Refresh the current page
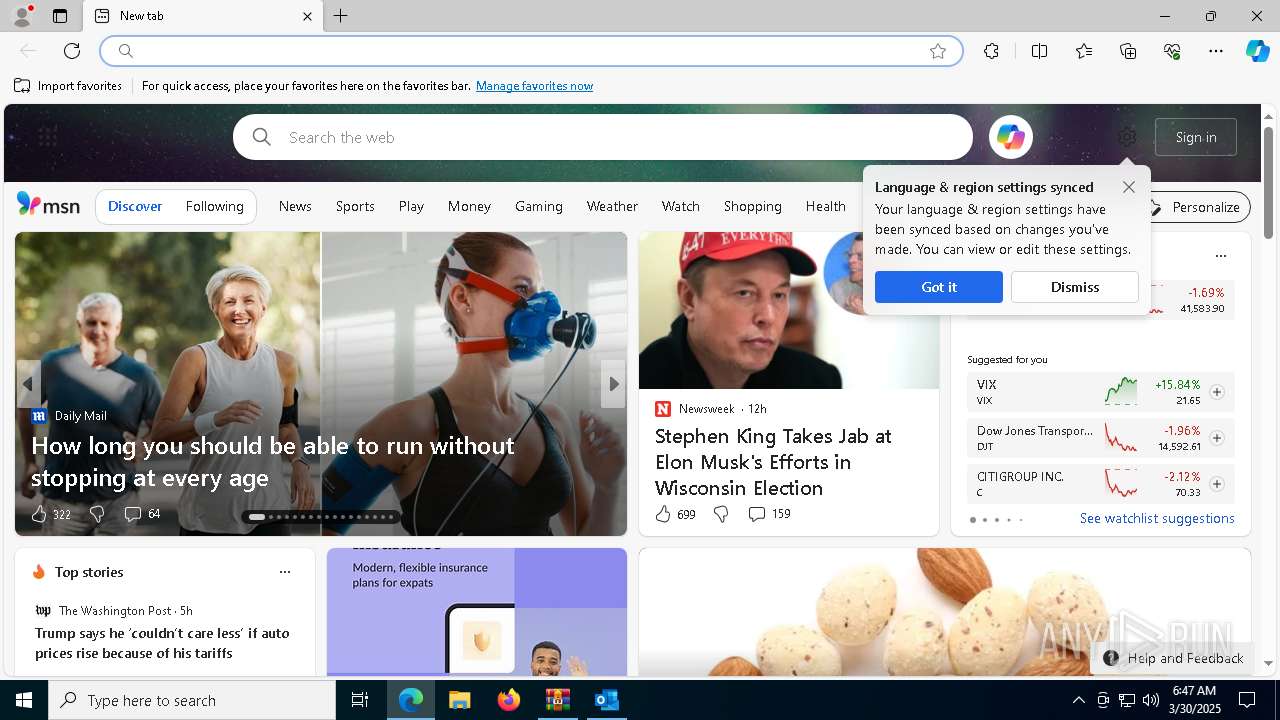 click(x=72, y=51)
